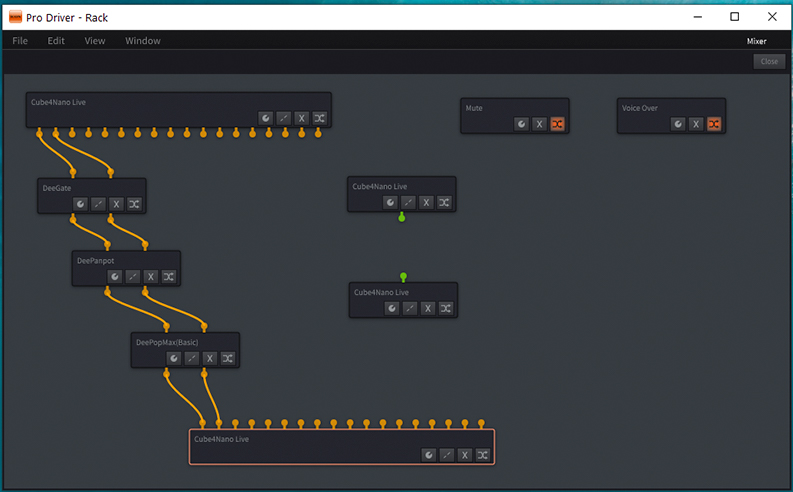Toggle the slash bypass icon on DeePanpot
The height and width of the screenshot is (492, 793).
click(133, 277)
